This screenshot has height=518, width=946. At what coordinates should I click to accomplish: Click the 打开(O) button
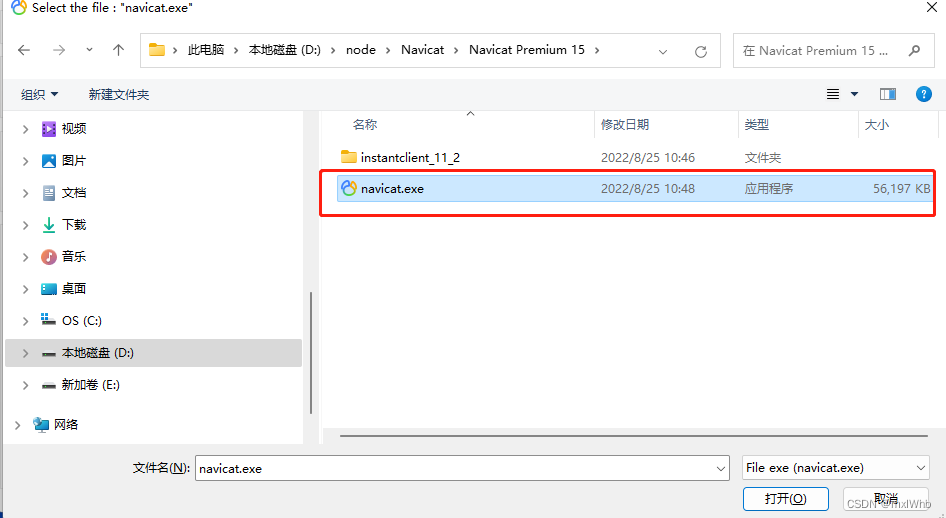point(786,499)
